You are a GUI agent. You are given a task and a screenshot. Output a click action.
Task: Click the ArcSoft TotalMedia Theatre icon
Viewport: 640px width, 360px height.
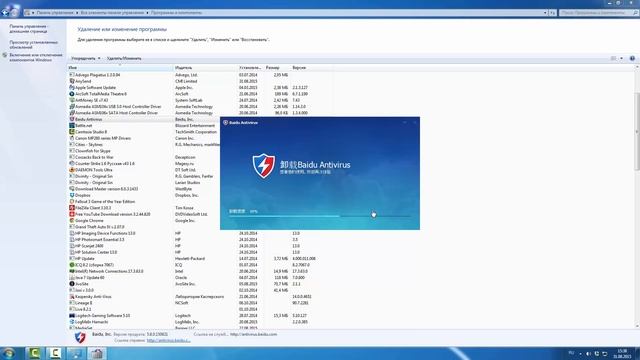72,94
